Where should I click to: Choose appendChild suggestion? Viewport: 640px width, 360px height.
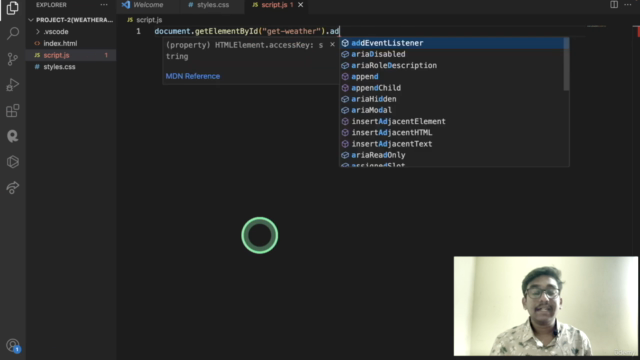452,88
